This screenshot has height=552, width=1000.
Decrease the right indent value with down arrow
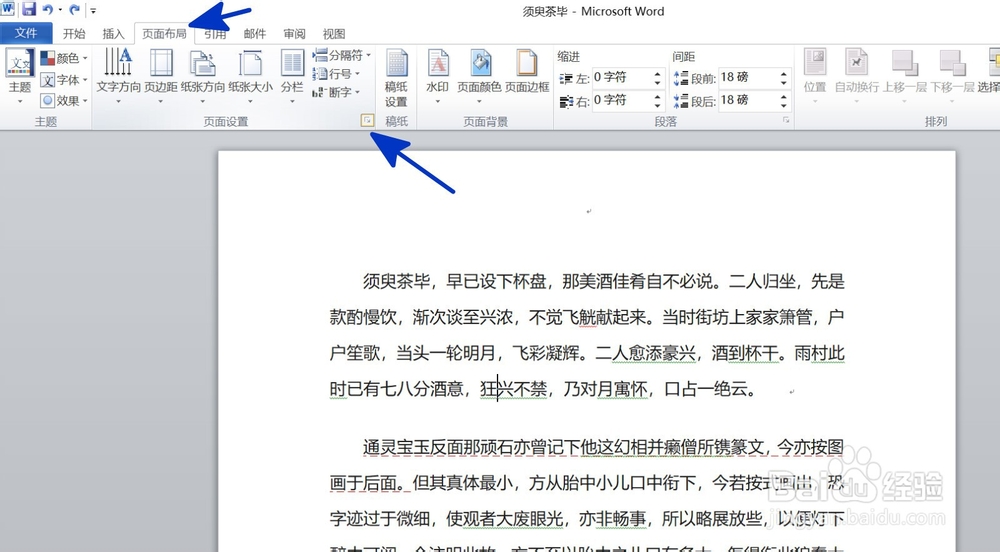[x=658, y=106]
